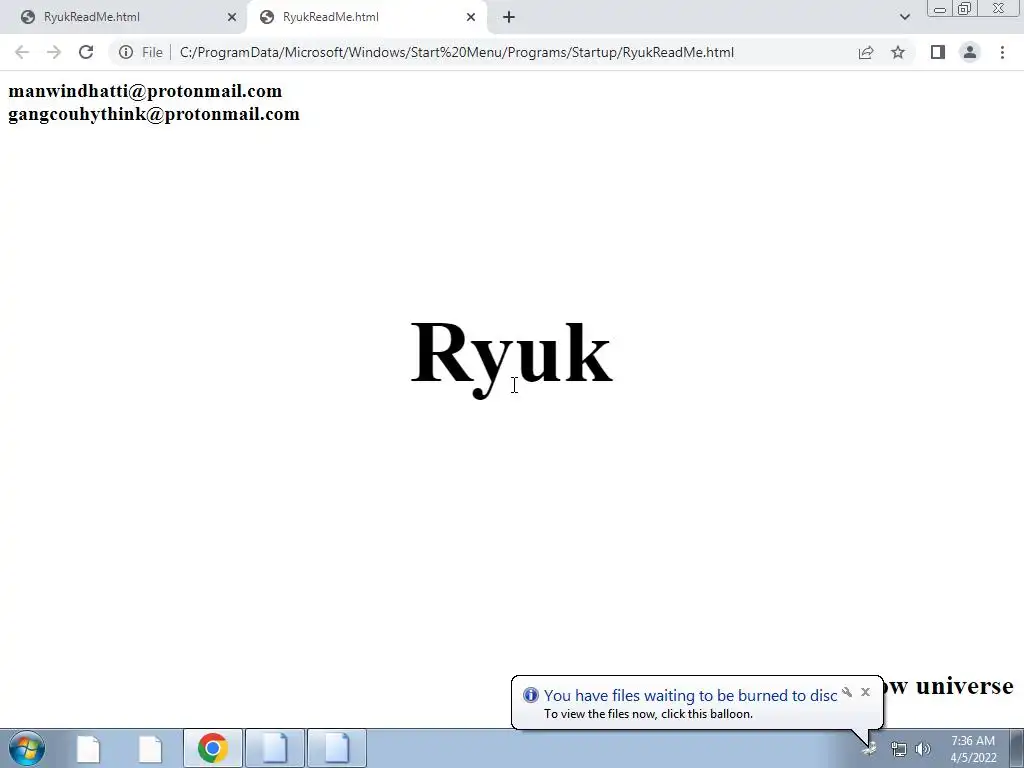Click the burn disc tray icon
This screenshot has width=1024, height=768.
click(869, 749)
